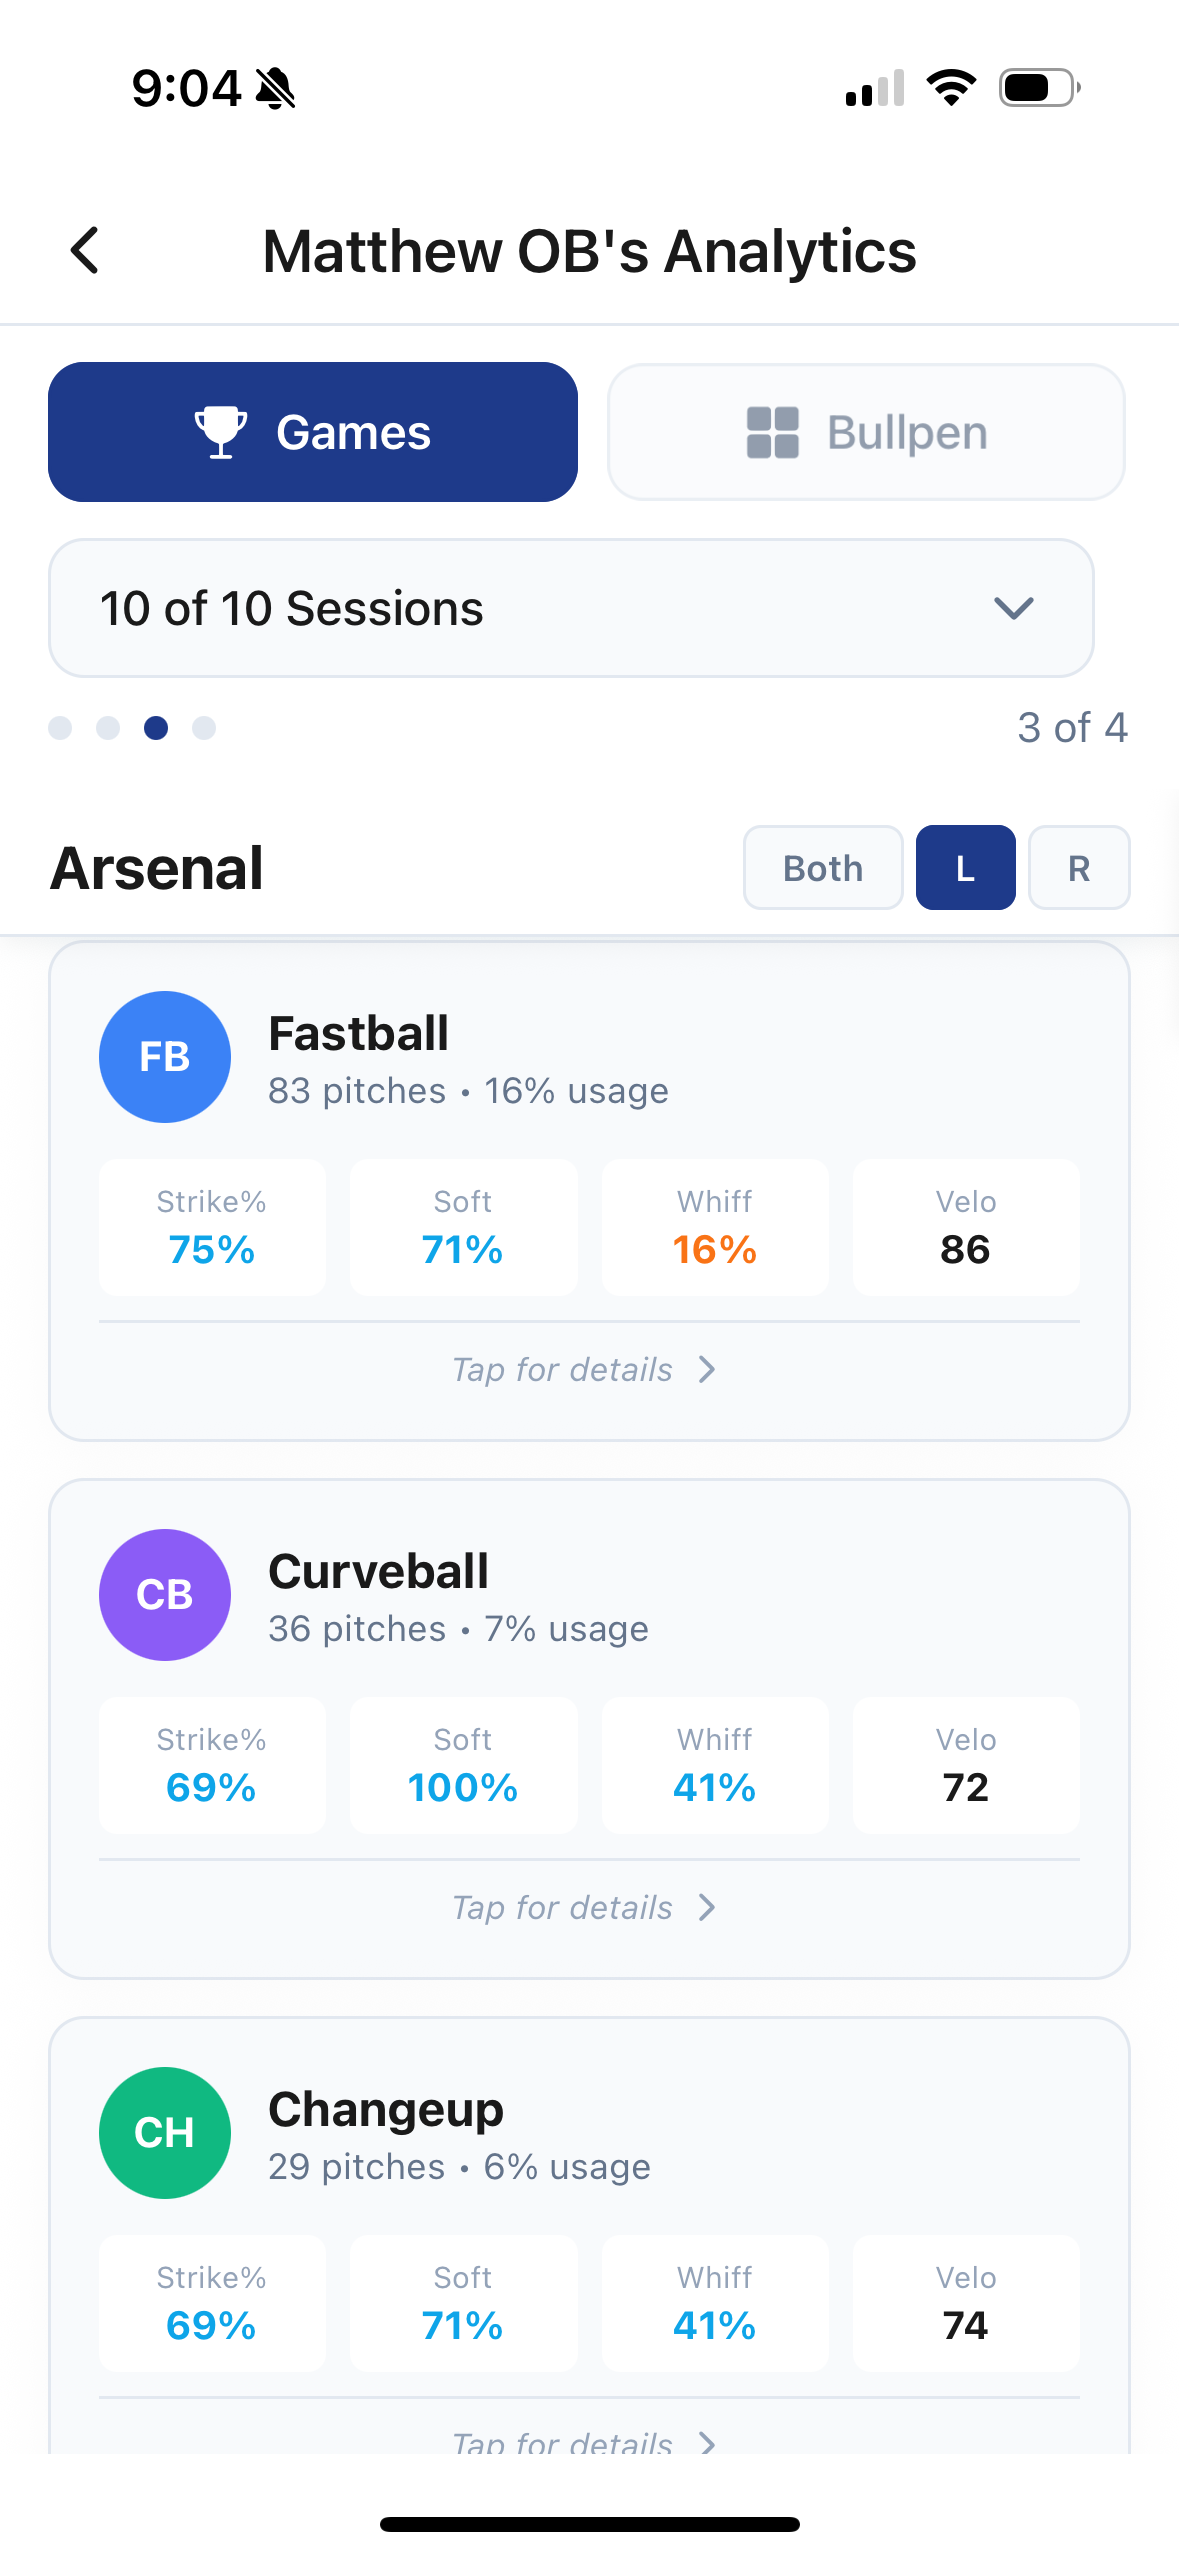Tap Fastball's Whiff 16% stat cell

click(714, 1227)
